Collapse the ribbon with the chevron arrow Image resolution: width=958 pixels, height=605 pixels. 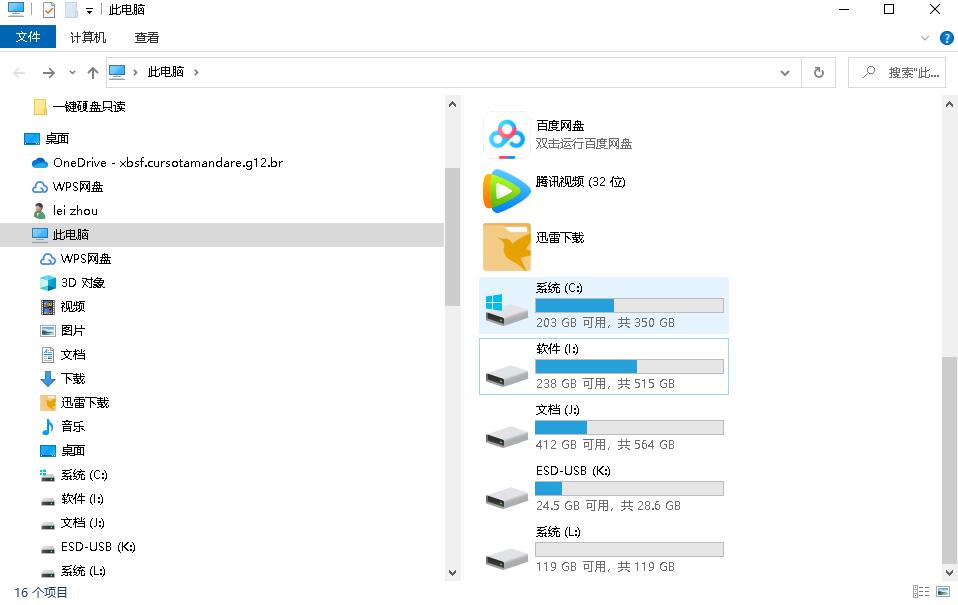click(925, 38)
